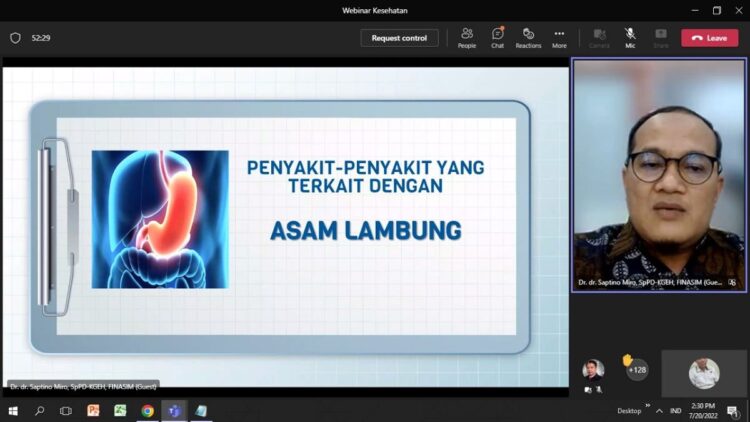Open the taskbar Search

click(40, 411)
